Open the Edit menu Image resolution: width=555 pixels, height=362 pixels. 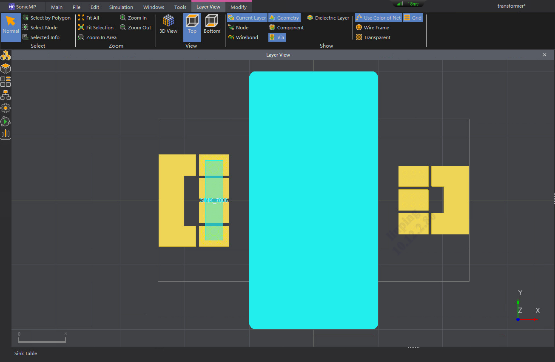click(x=95, y=7)
